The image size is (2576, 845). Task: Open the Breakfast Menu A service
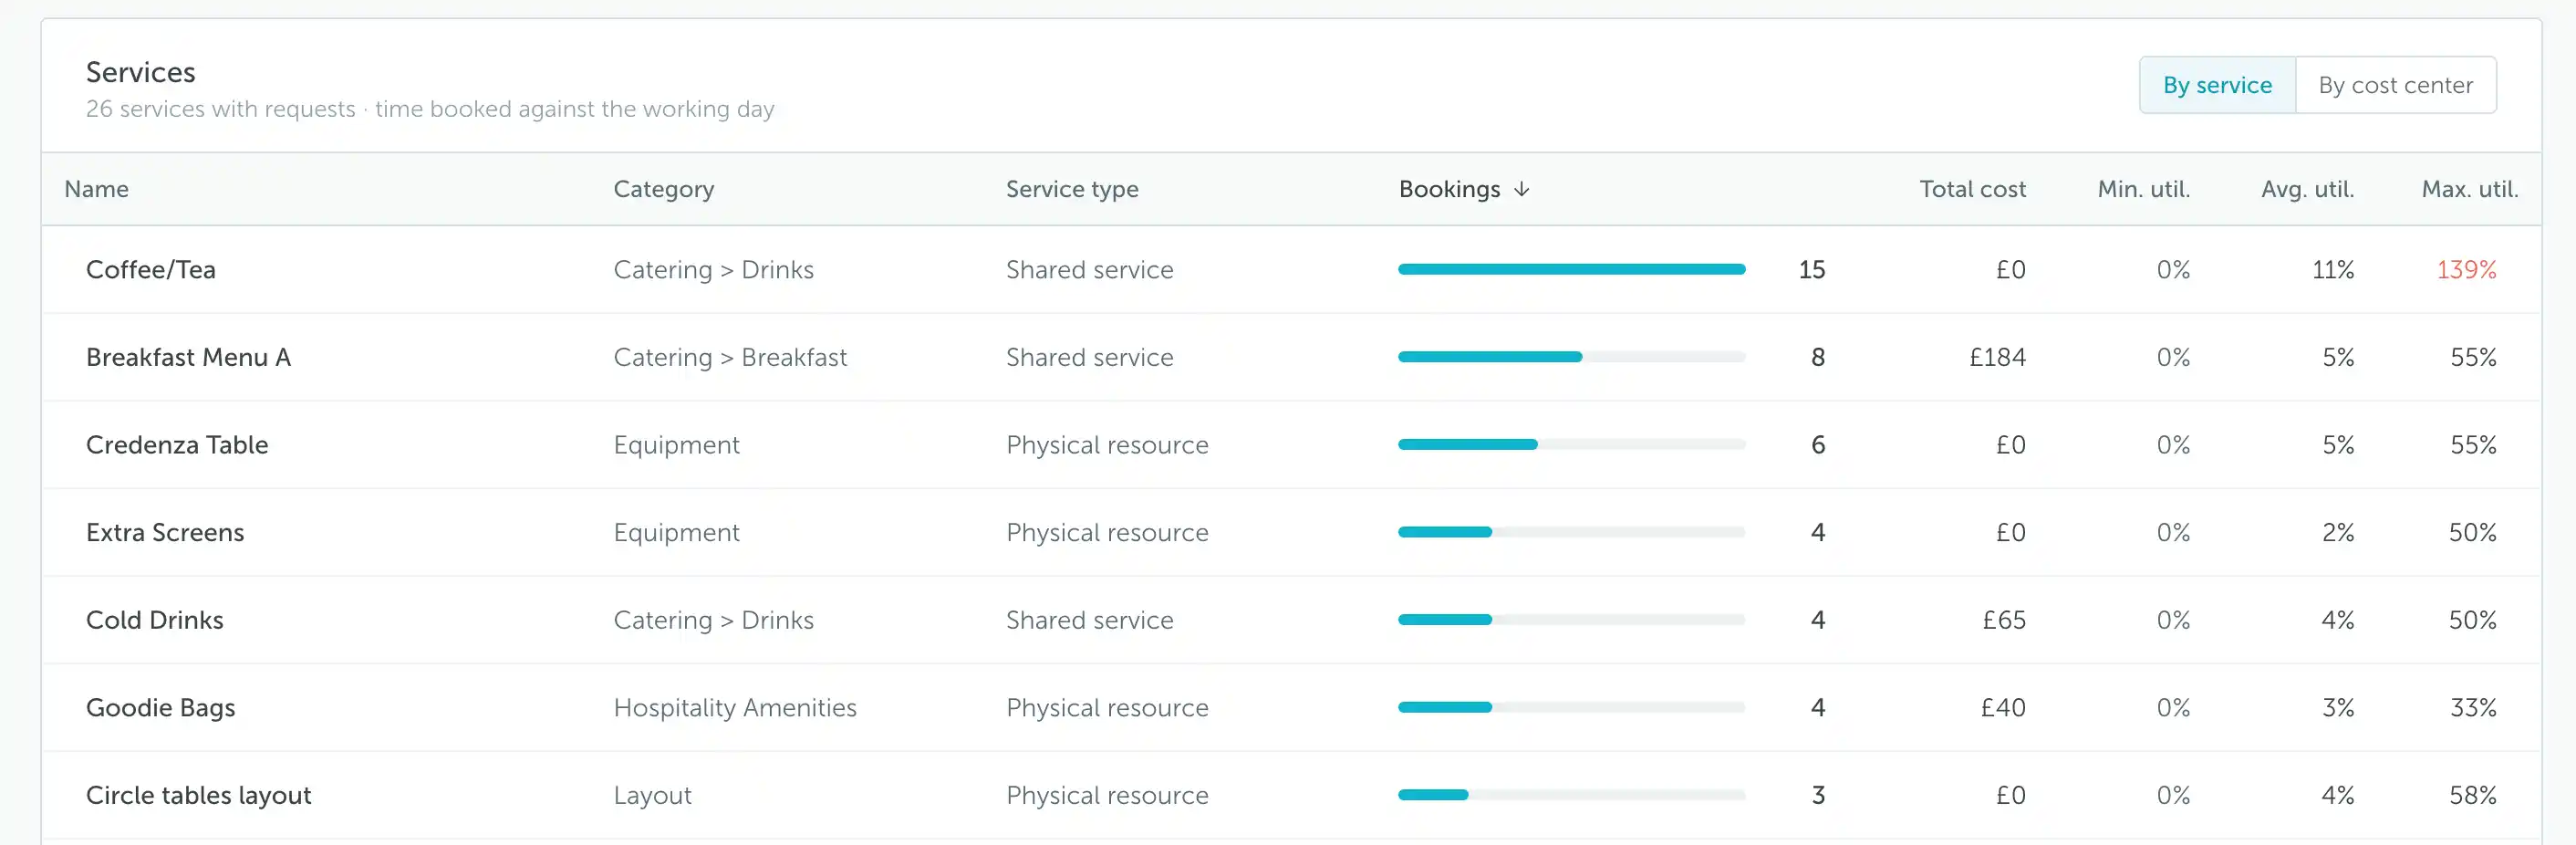tap(188, 357)
